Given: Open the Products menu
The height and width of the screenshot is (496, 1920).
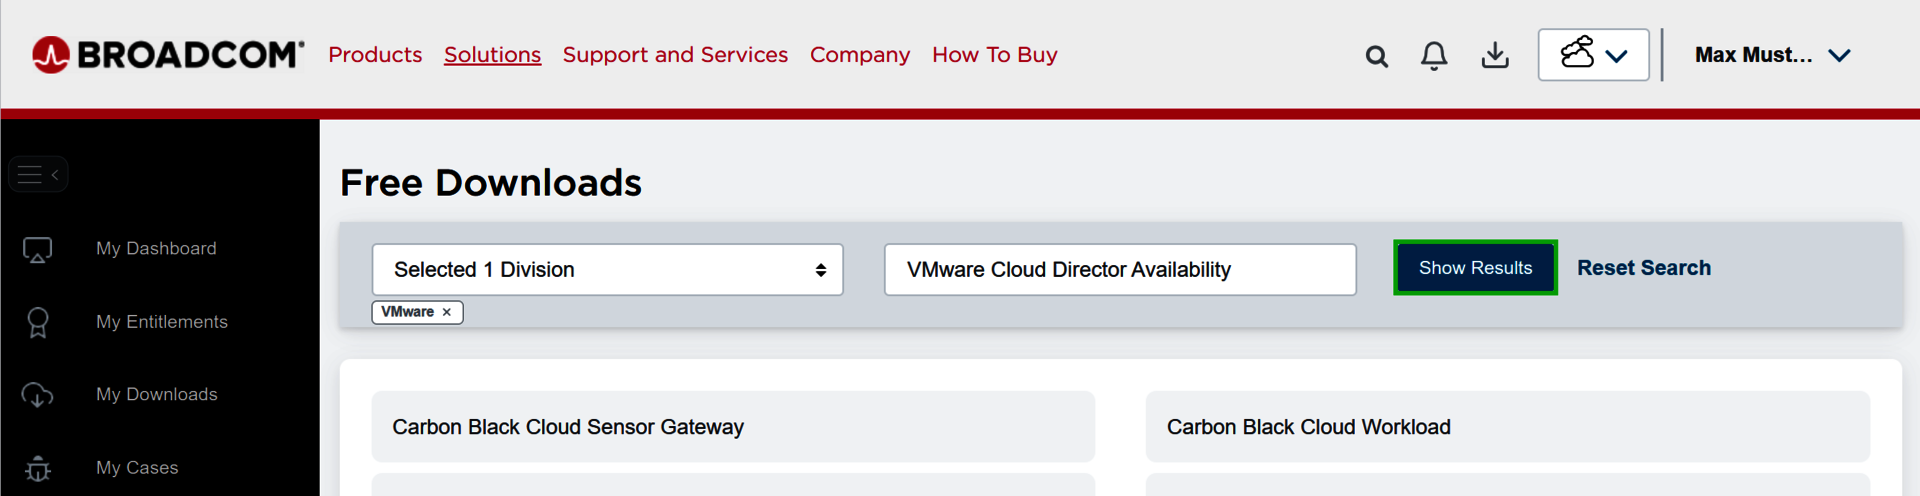Looking at the screenshot, I should (375, 55).
